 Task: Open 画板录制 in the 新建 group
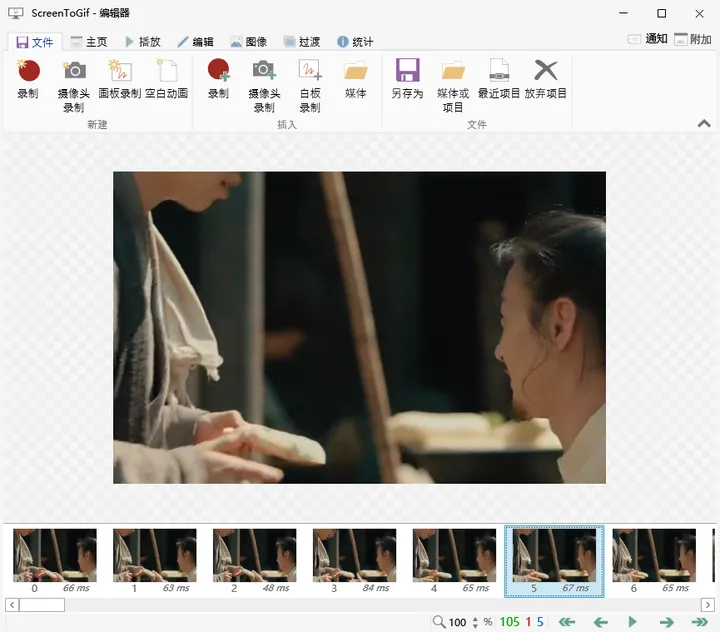point(119,79)
